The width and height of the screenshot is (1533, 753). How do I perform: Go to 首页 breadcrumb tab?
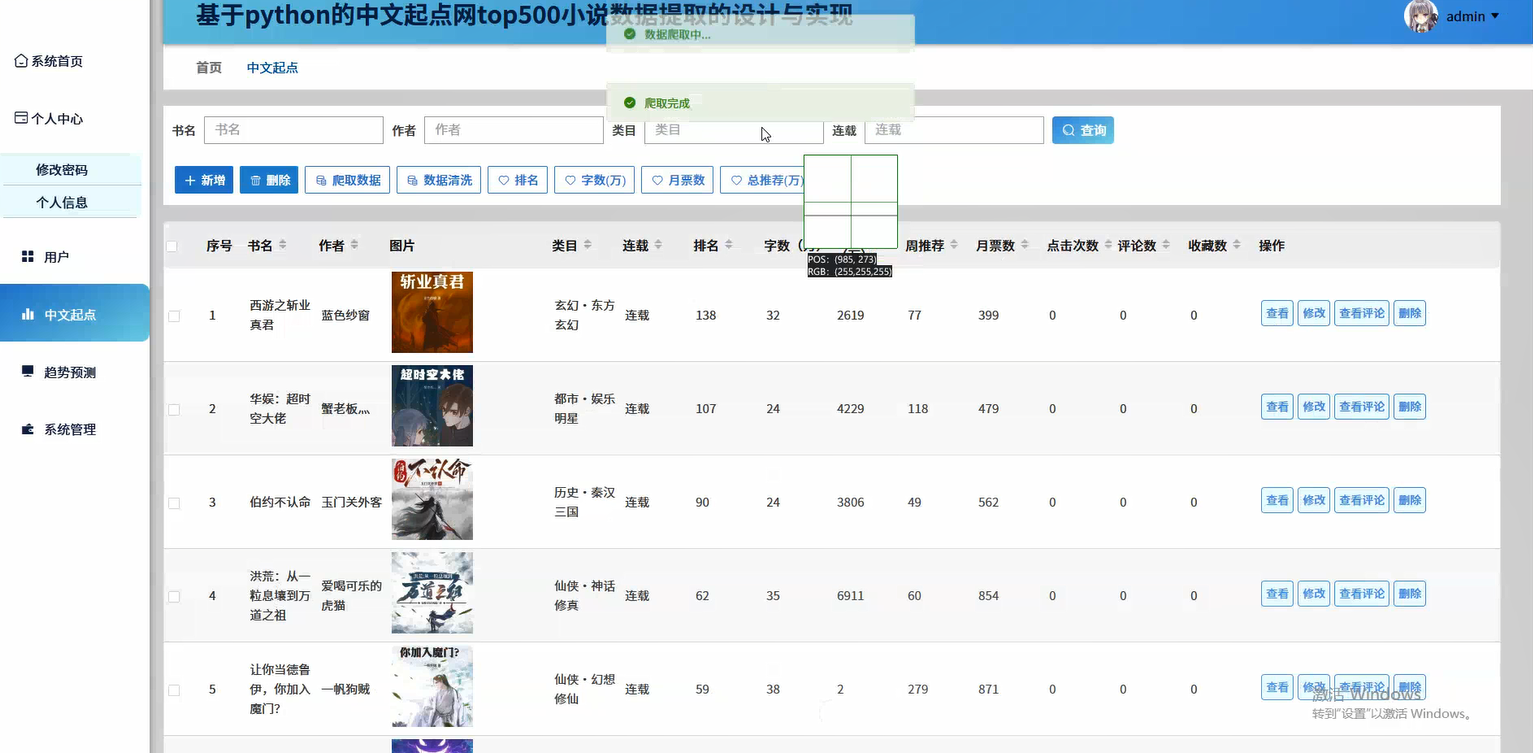[x=209, y=68]
